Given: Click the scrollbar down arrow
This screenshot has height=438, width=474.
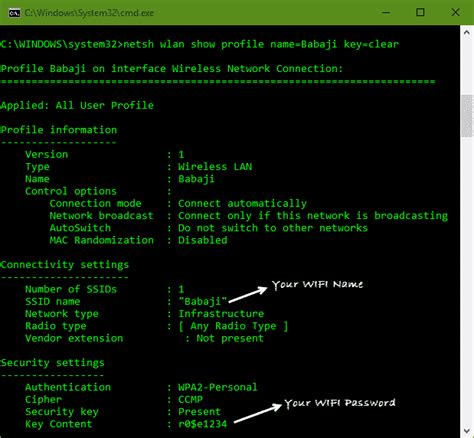Looking at the screenshot, I should (467, 431).
